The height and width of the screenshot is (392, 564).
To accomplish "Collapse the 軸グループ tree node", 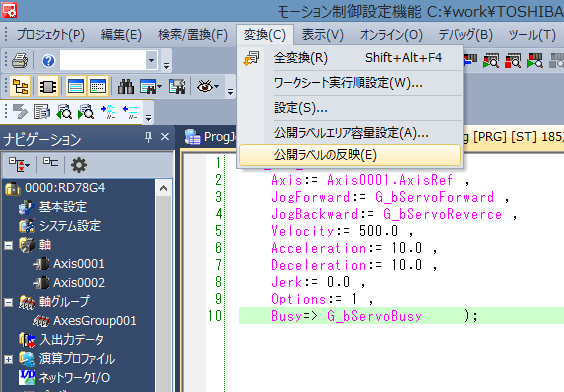I will pyautogui.click(x=8, y=302).
